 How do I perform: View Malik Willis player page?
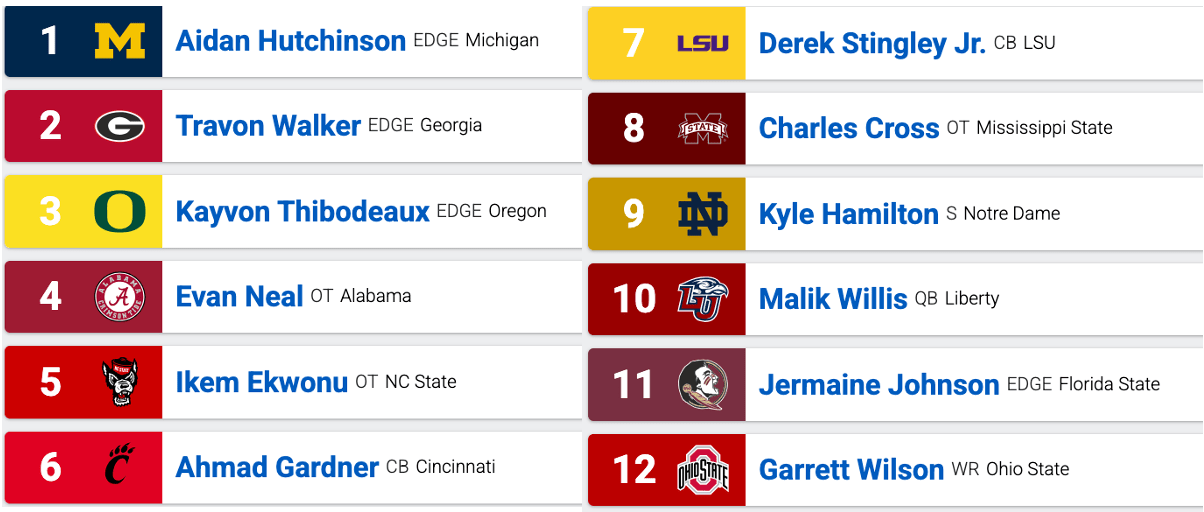click(833, 299)
